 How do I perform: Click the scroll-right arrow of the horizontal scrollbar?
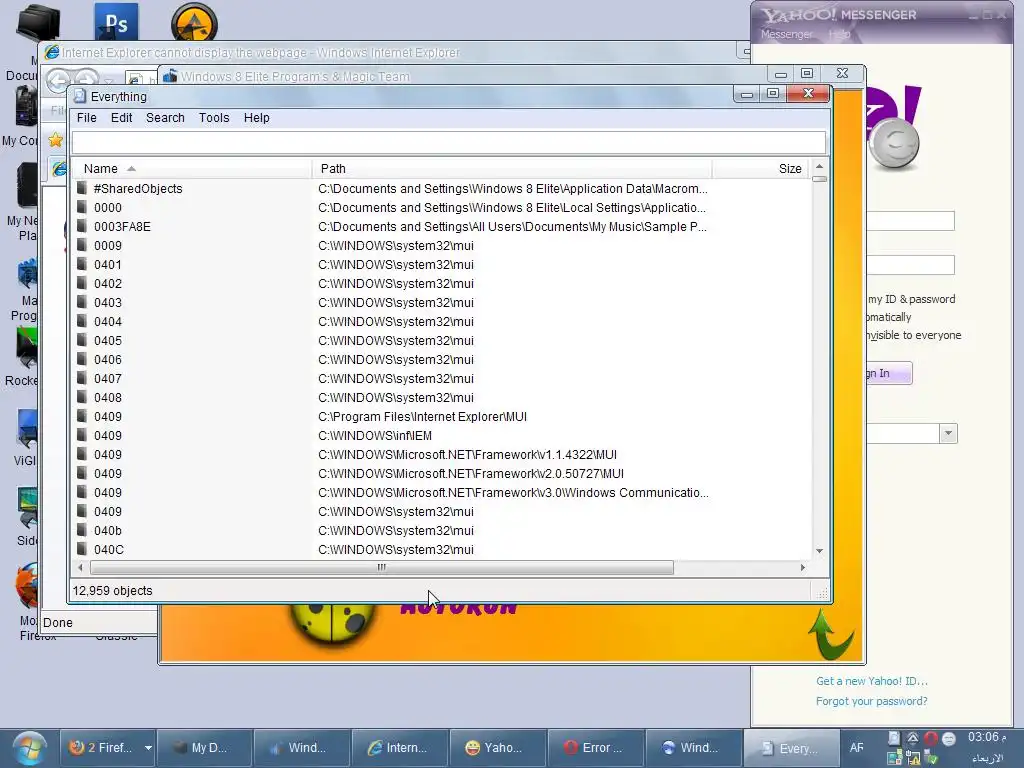coord(803,568)
